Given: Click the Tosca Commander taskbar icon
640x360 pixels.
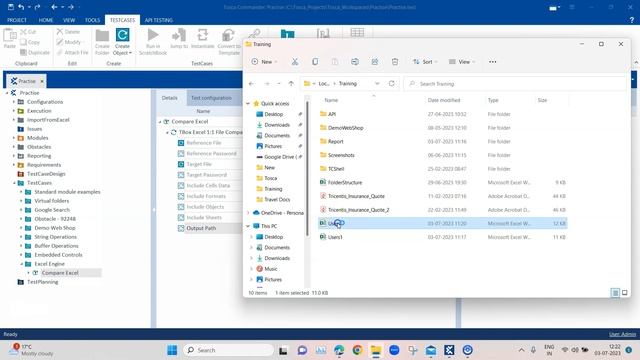Looking at the screenshot, I should pos(449,350).
